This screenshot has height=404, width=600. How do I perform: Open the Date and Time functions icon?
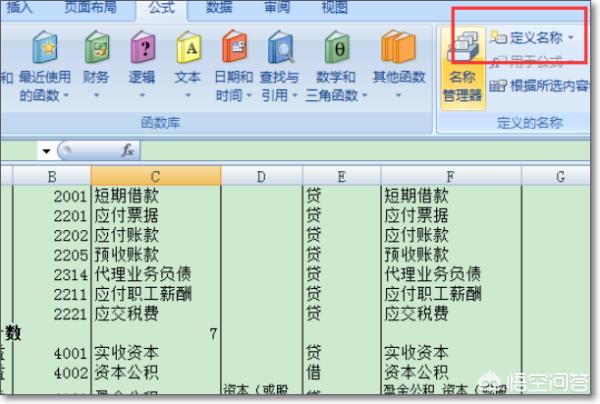pyautogui.click(x=234, y=47)
